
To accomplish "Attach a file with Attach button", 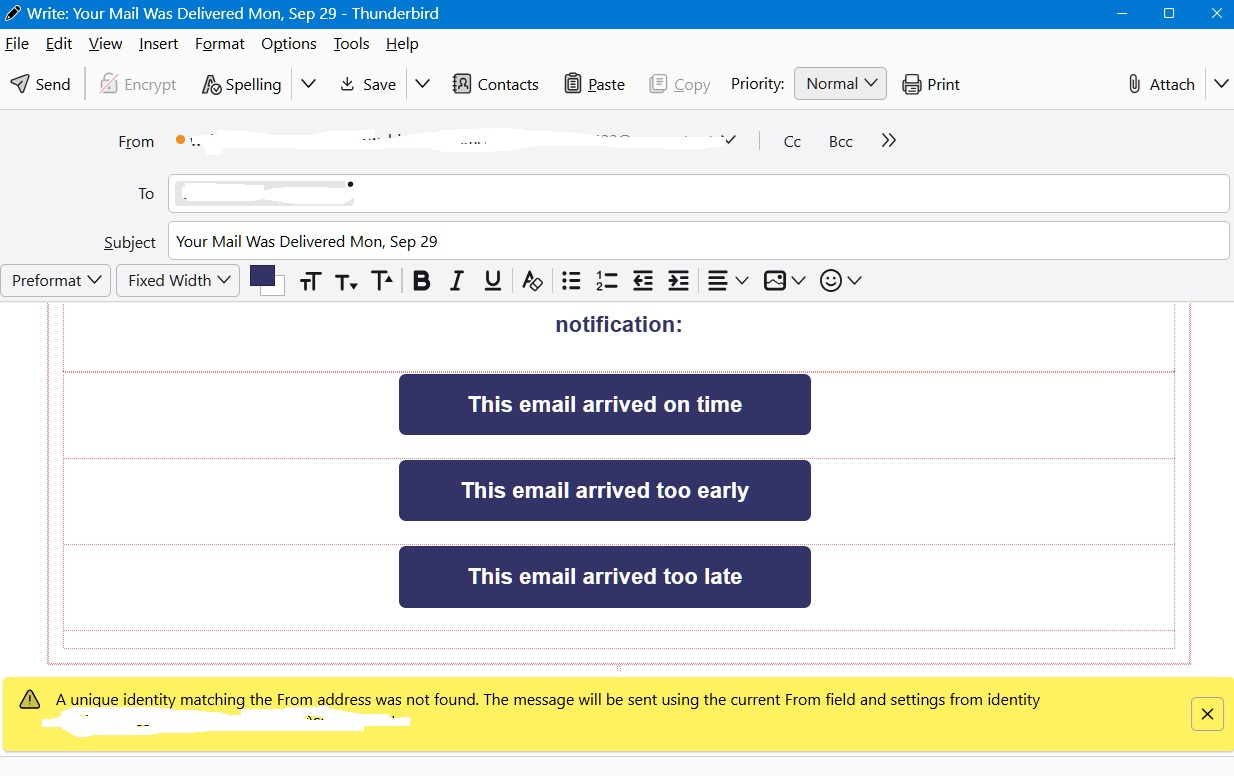I will pos(1161,84).
